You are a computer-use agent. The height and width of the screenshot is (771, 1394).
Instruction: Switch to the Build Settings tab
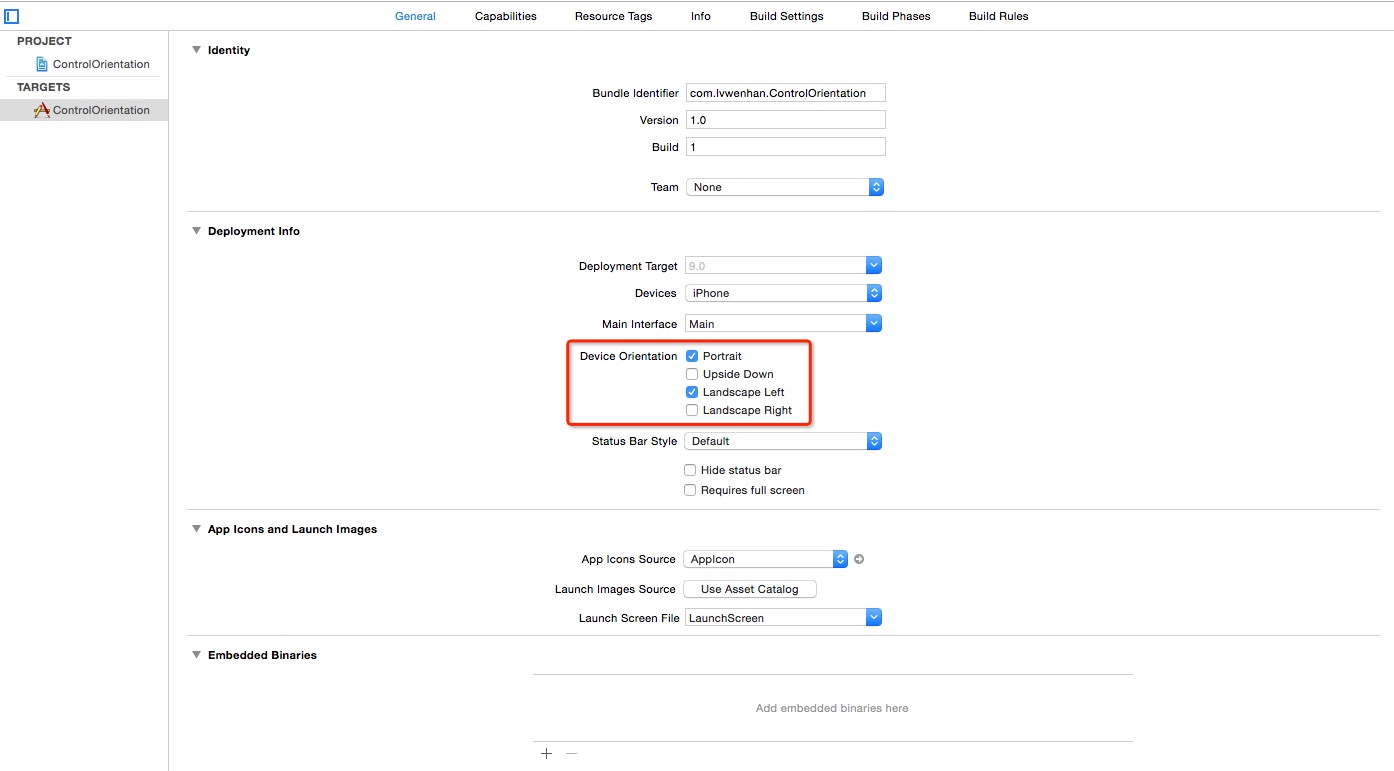point(786,16)
